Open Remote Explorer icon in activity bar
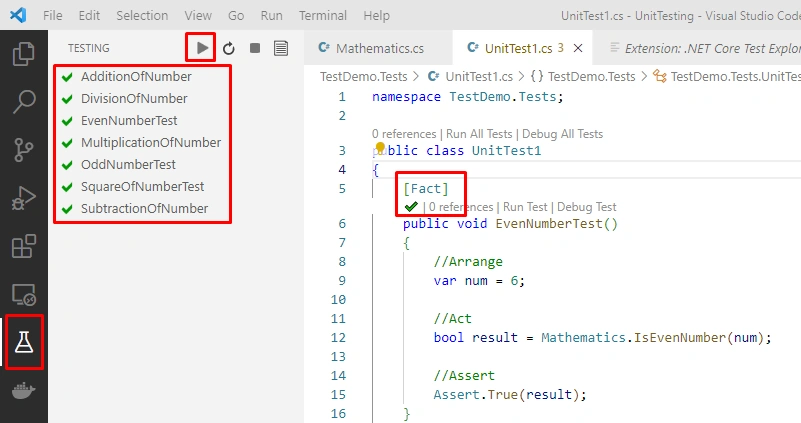 click(x=23, y=294)
